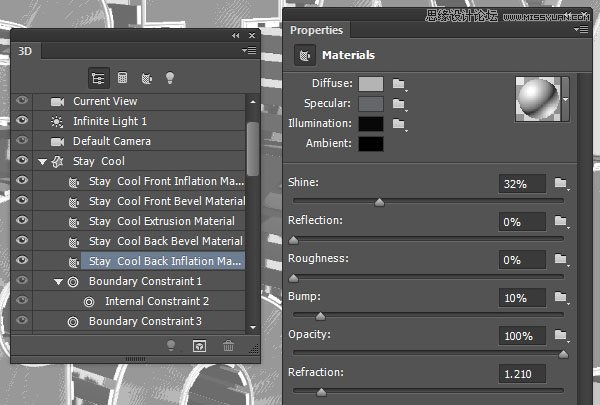
Task: Select Boundary Constraint 1 row
Action: point(139,281)
